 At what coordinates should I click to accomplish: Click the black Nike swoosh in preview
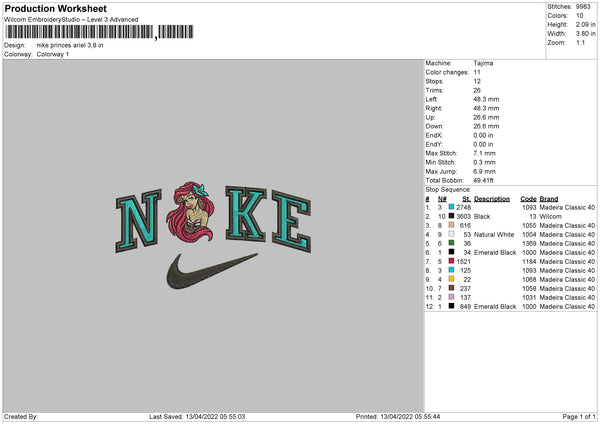212,271
